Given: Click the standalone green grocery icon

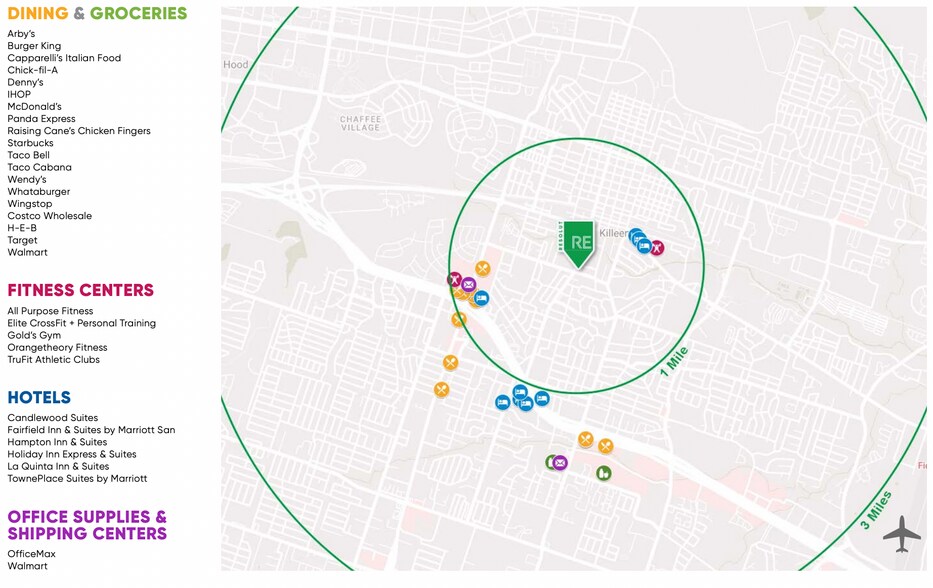Looking at the screenshot, I should pos(603,473).
